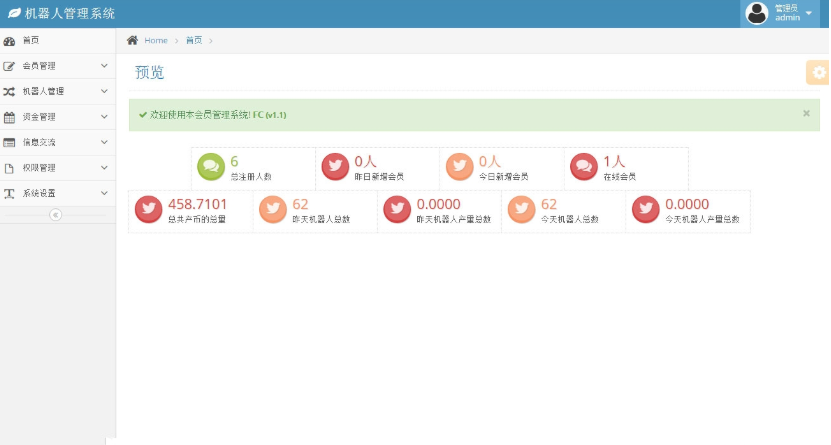Click the green checkmark in welcome alert
Image resolution: width=831 pixels, height=445 pixels.
pos(143,114)
